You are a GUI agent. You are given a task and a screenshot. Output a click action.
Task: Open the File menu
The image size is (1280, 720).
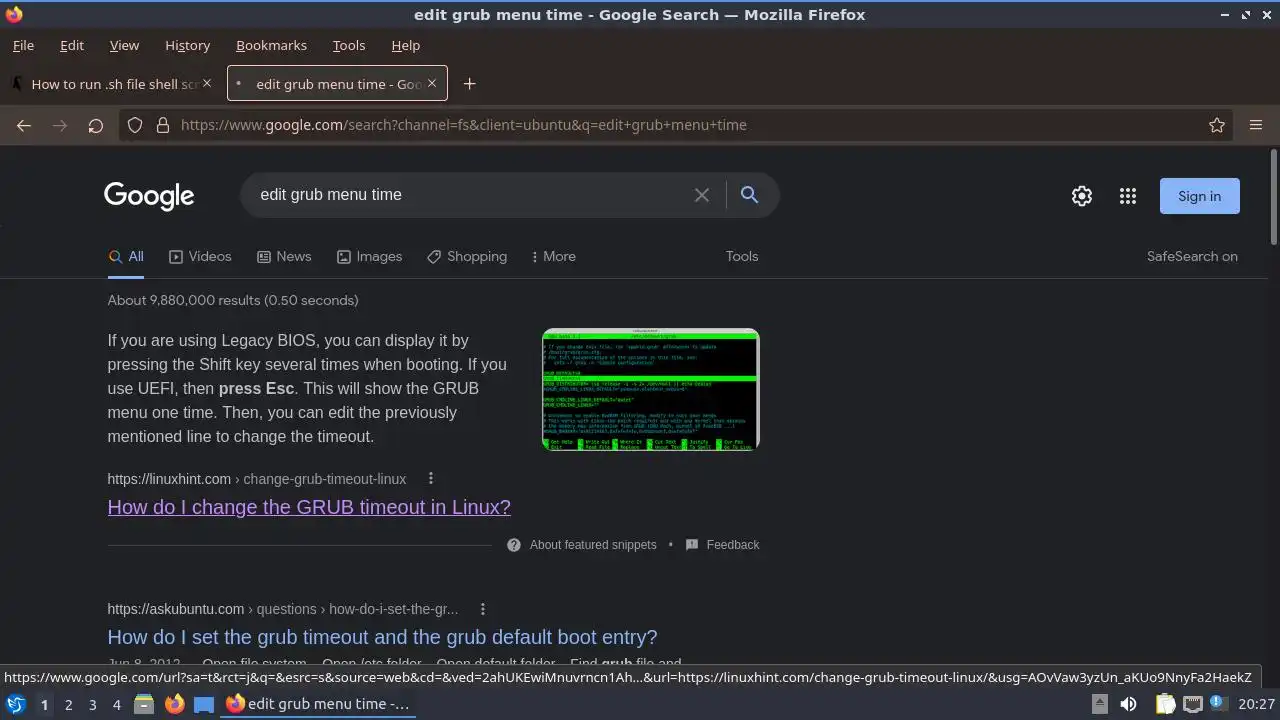pyautogui.click(x=23, y=45)
